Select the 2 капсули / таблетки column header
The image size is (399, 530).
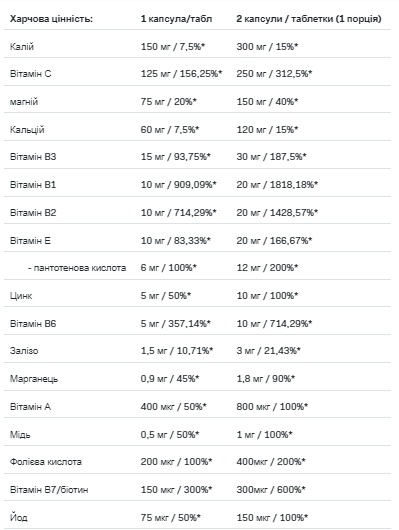tap(309, 19)
